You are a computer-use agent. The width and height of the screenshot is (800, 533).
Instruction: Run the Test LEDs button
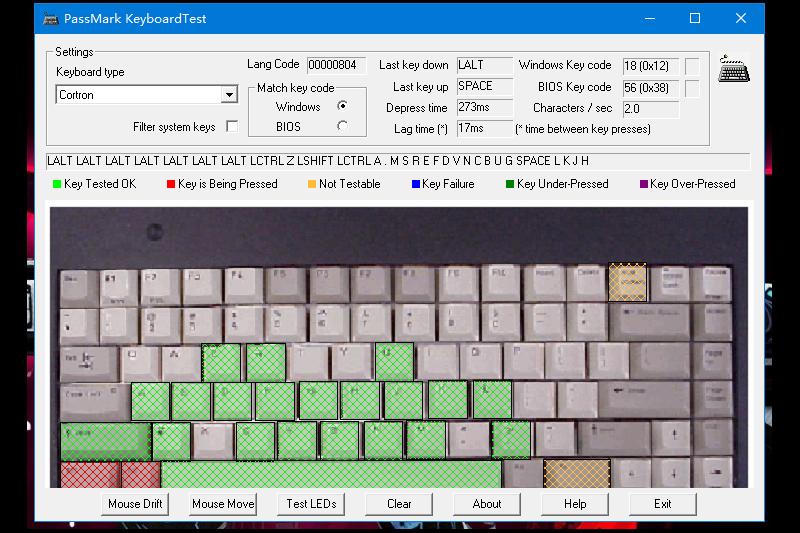coord(311,504)
